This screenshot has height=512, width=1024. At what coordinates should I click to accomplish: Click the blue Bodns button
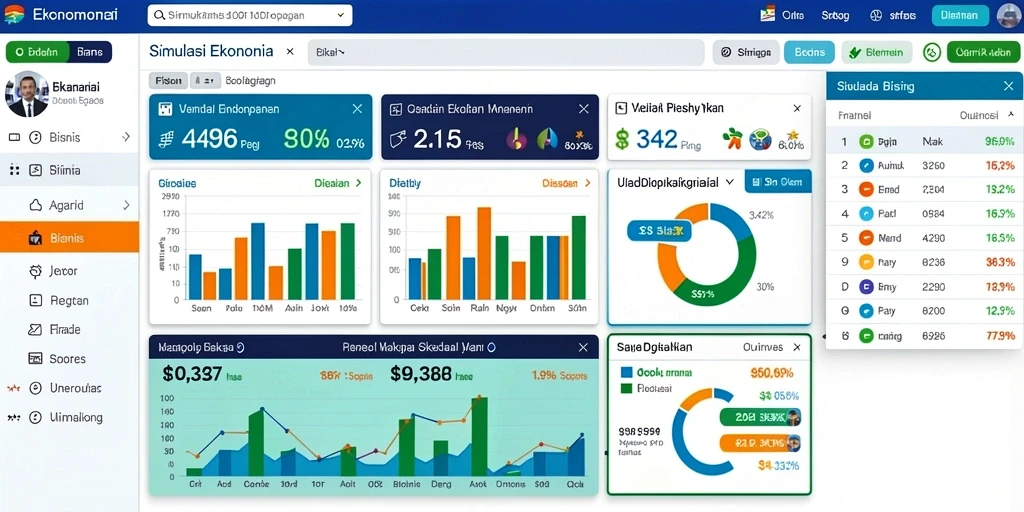click(x=809, y=52)
